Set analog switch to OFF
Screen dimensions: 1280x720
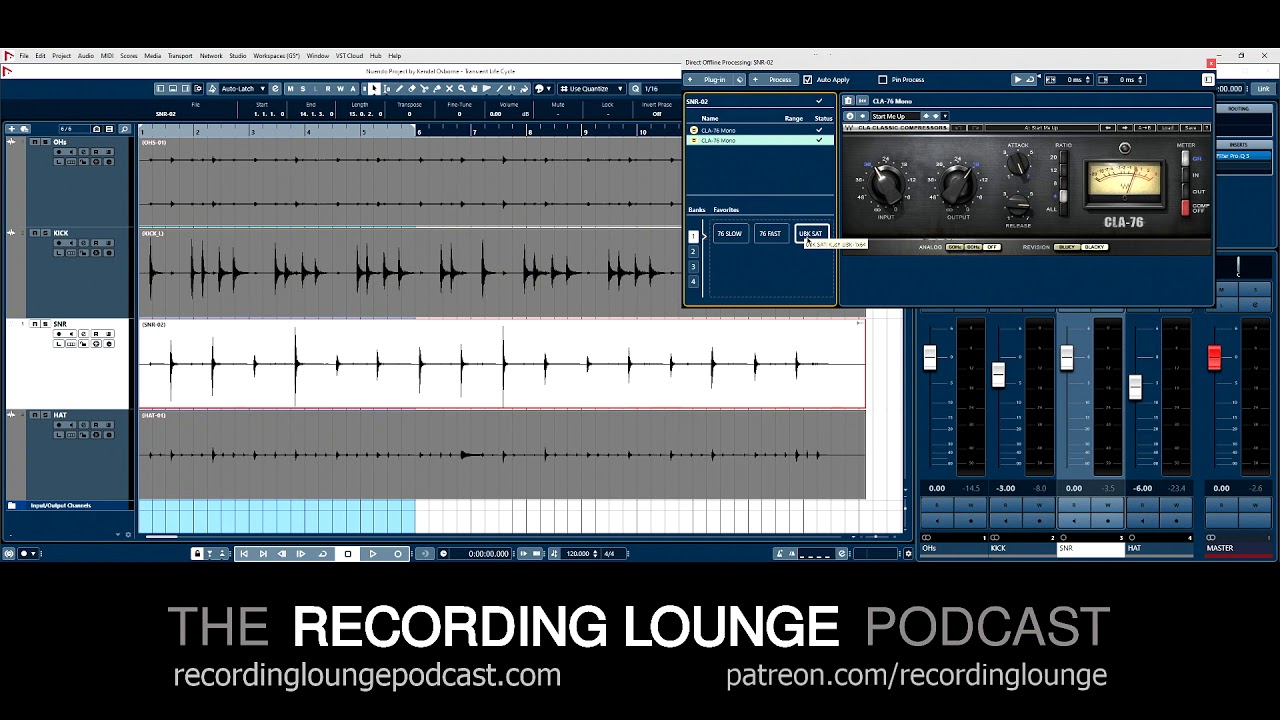(x=992, y=247)
